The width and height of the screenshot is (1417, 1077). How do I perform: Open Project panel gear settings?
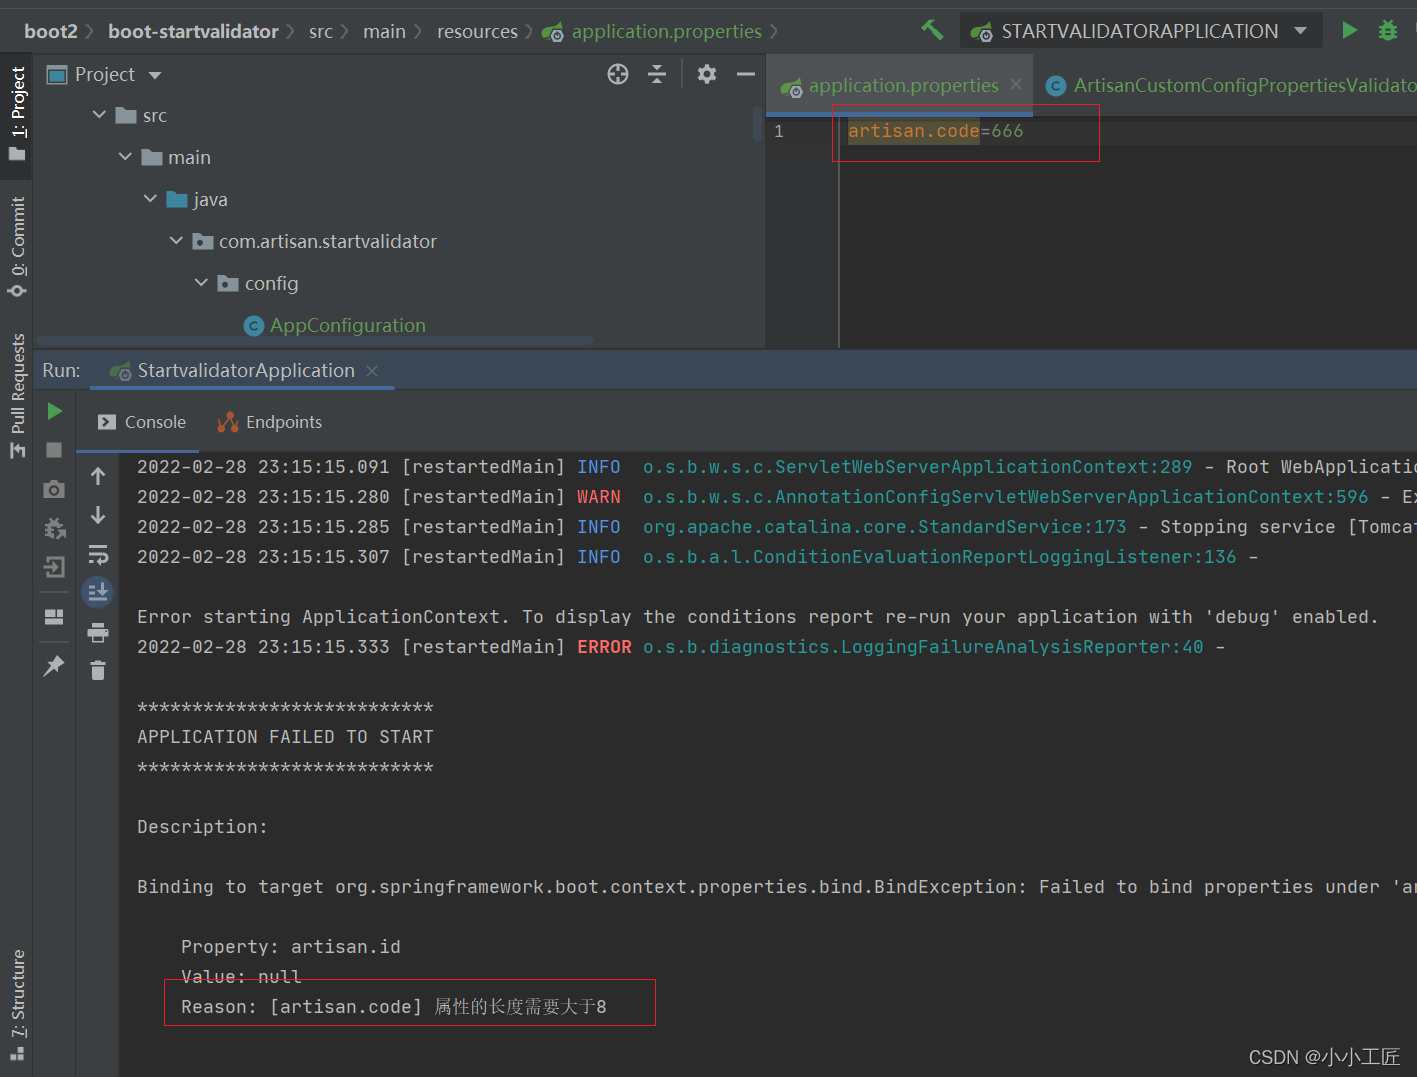coord(707,74)
